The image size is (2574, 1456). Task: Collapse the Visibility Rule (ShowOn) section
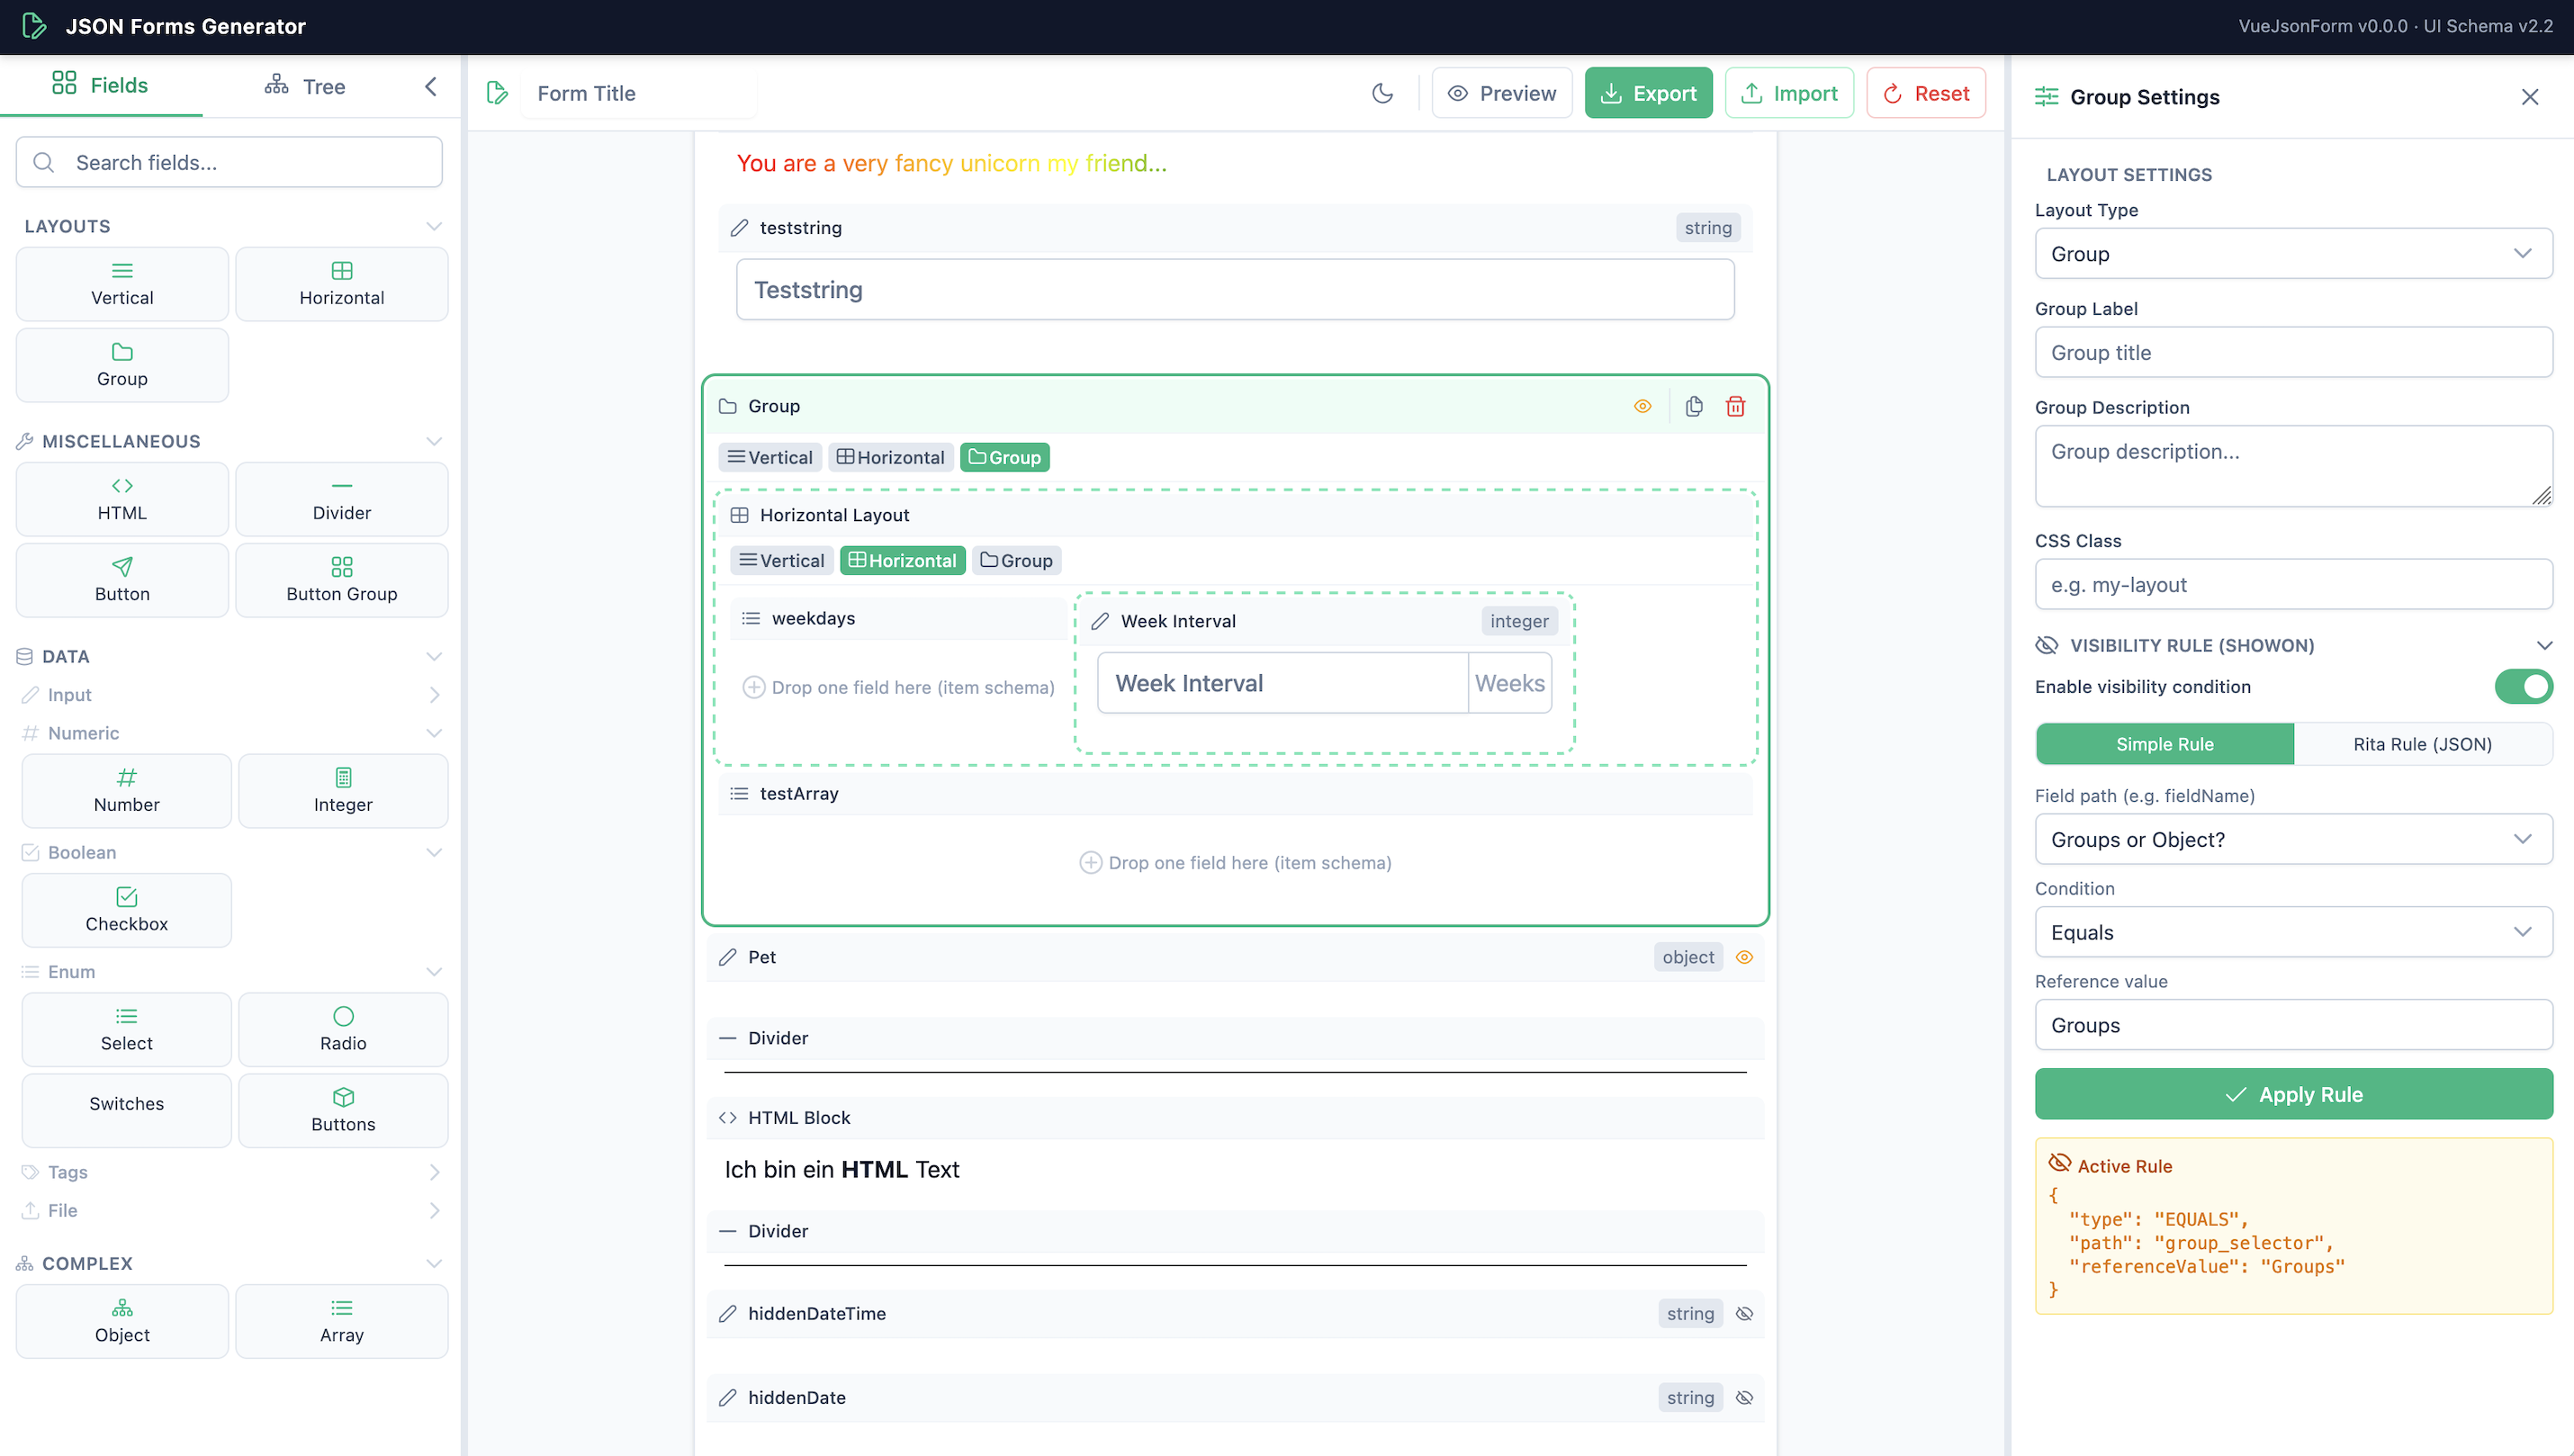(2544, 645)
